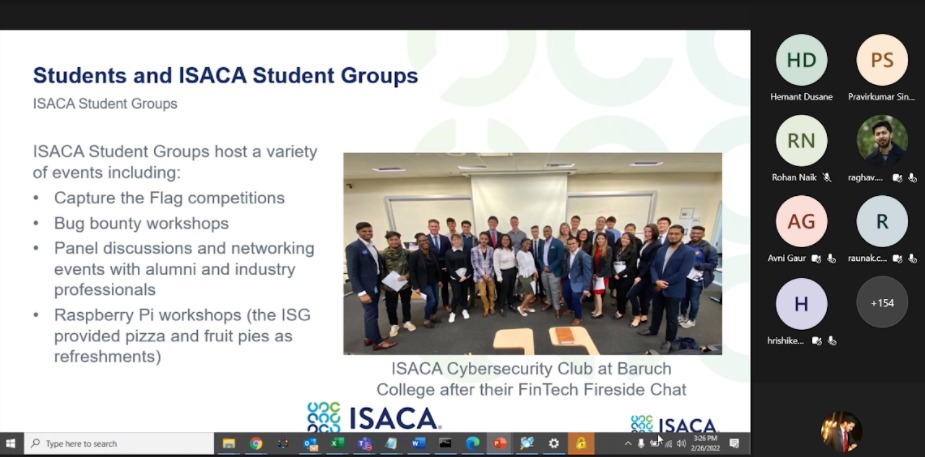
Task: Select raunak's R avatar
Action: point(882,221)
